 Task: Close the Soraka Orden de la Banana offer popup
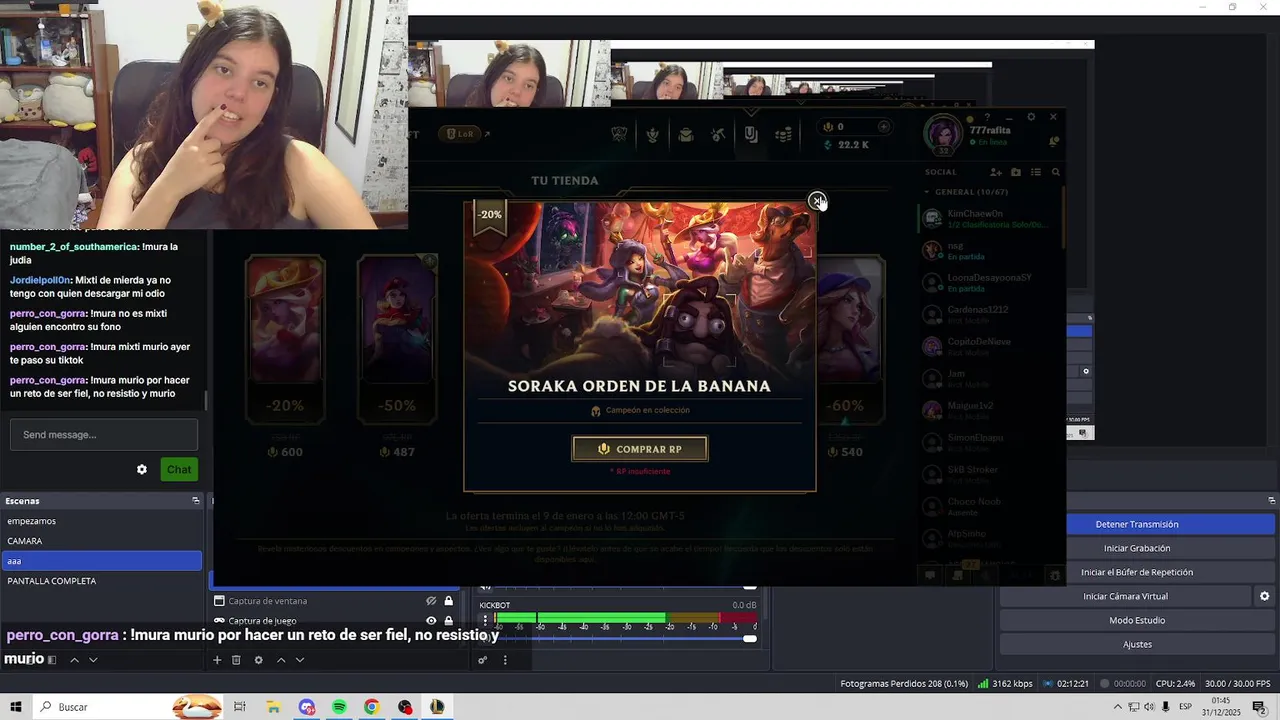[817, 201]
